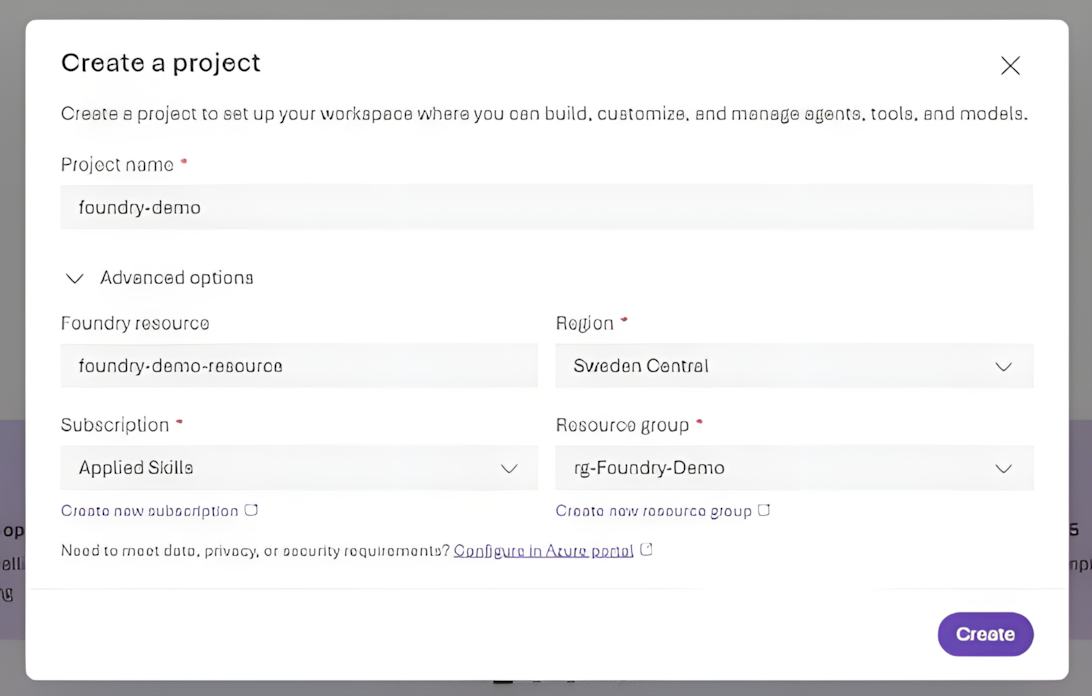Click the Create a project heading

tap(161, 63)
